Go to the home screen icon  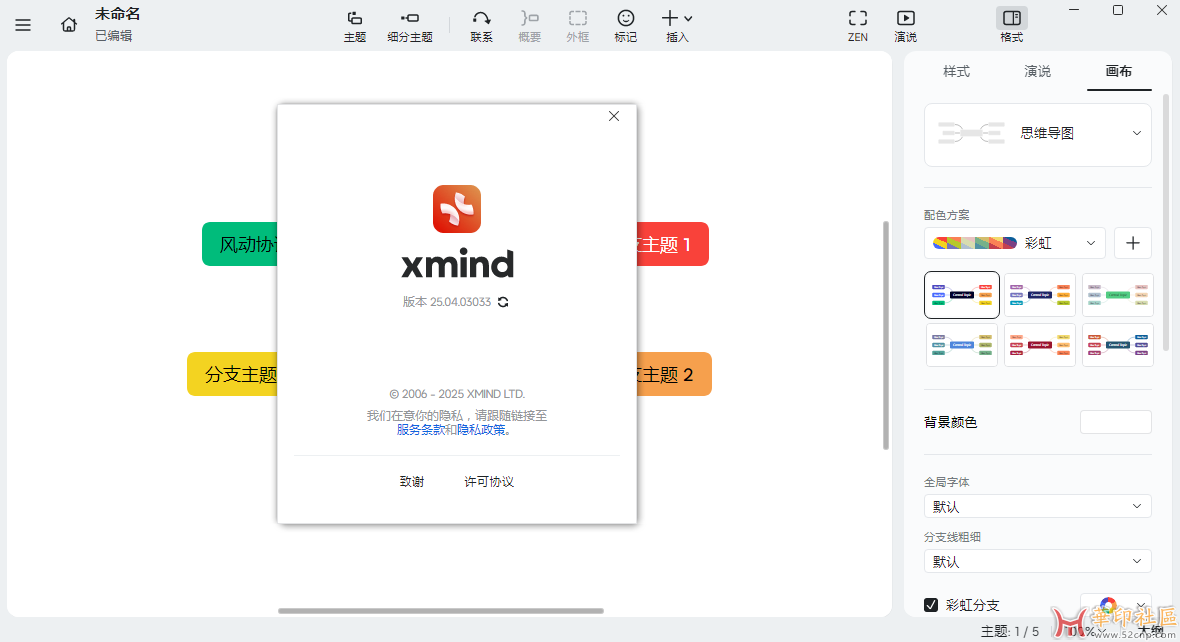[68, 25]
